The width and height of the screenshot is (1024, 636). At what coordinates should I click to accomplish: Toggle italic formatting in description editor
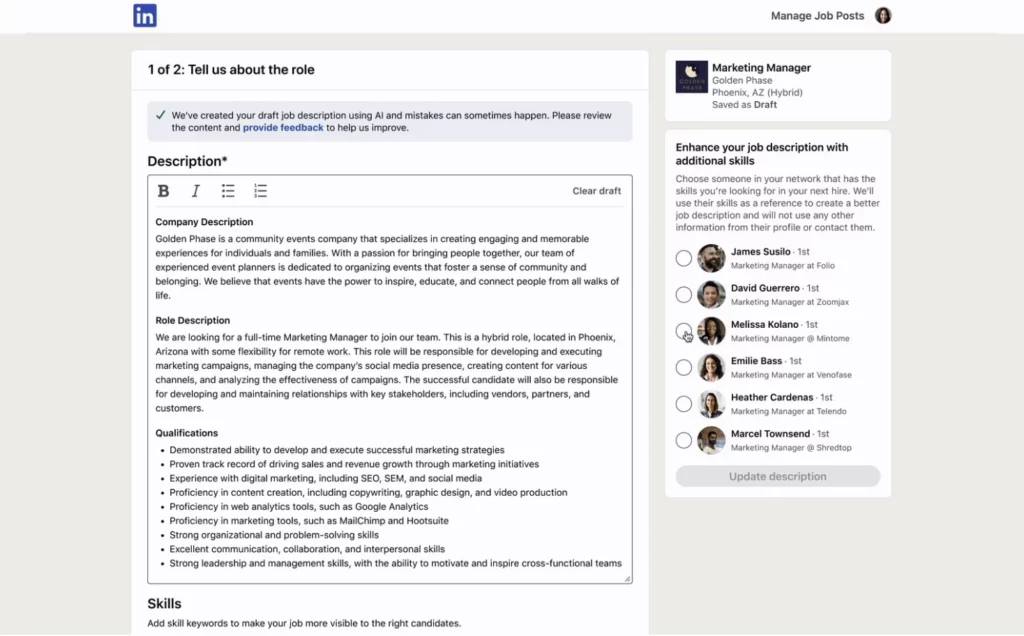coord(195,191)
